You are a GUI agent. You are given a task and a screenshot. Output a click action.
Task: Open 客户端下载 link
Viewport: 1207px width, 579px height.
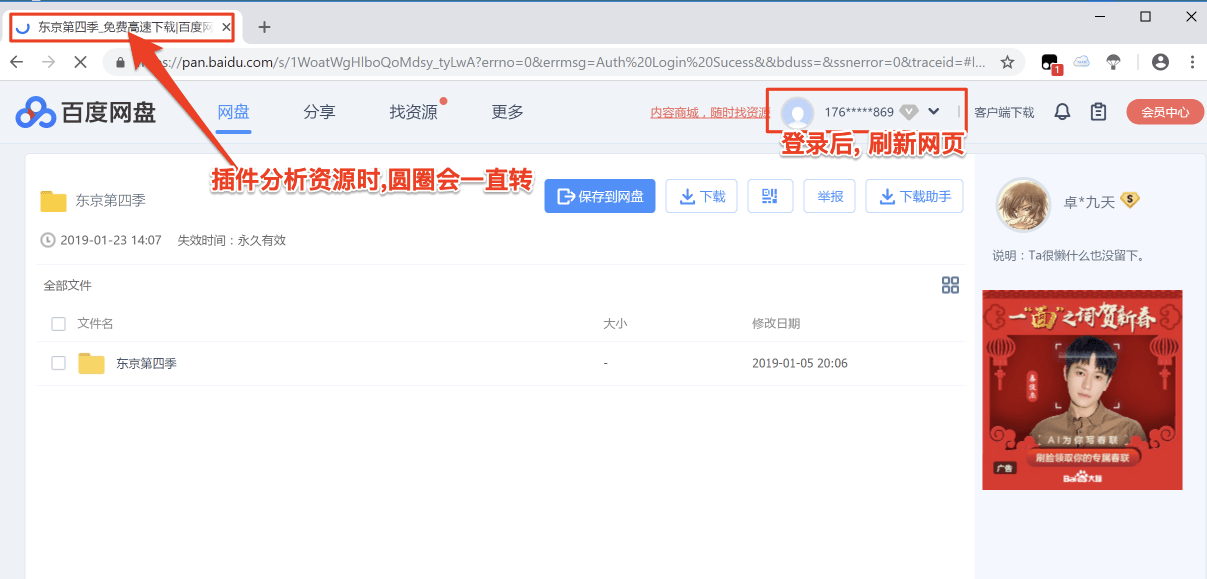[1004, 113]
